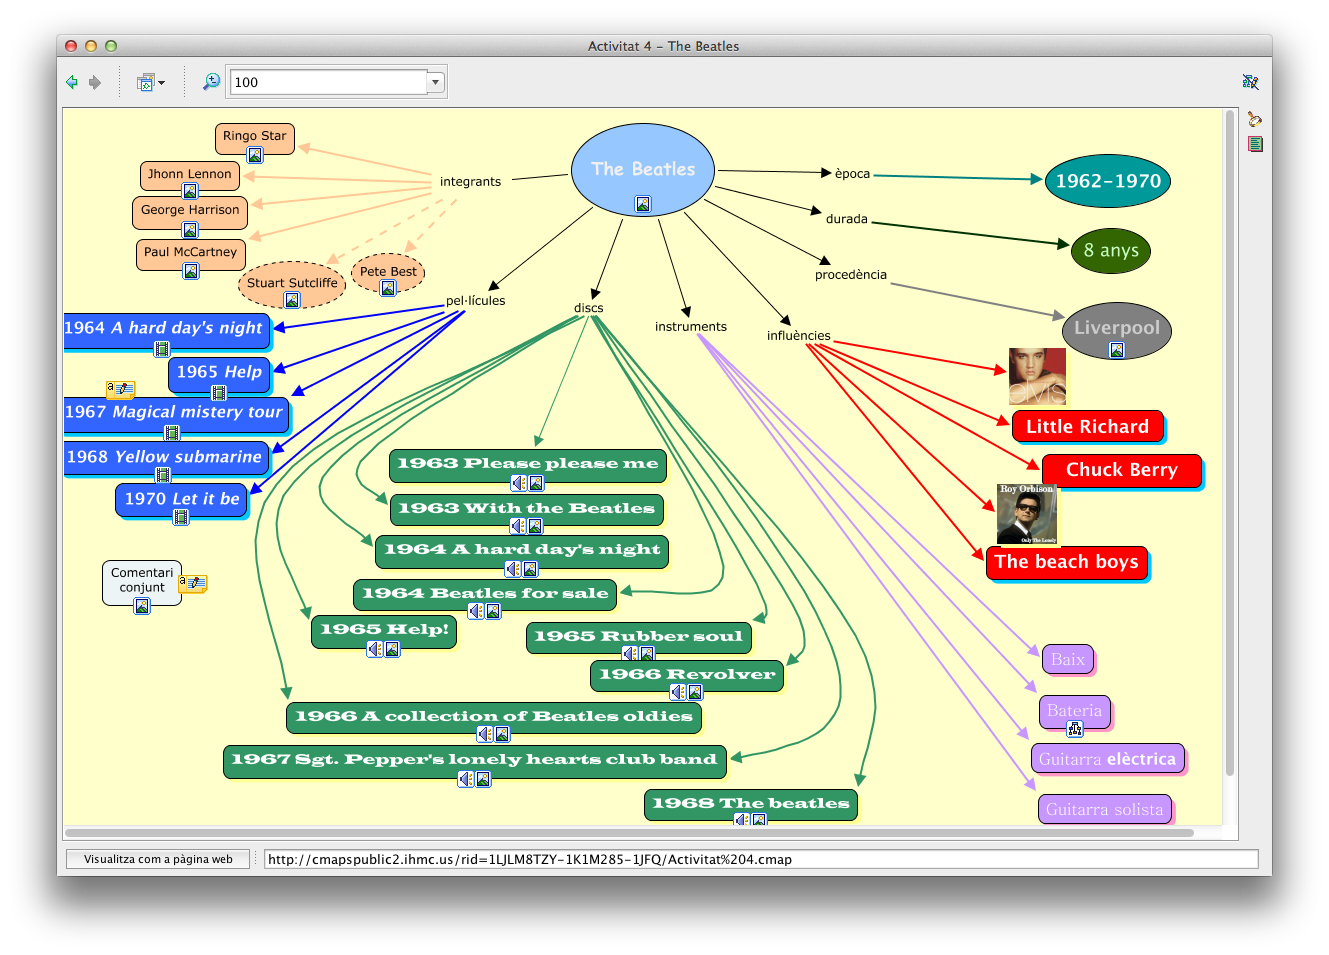The width and height of the screenshot is (1329, 955).
Task: Open image icon inside The Beatles node
Action: point(643,204)
